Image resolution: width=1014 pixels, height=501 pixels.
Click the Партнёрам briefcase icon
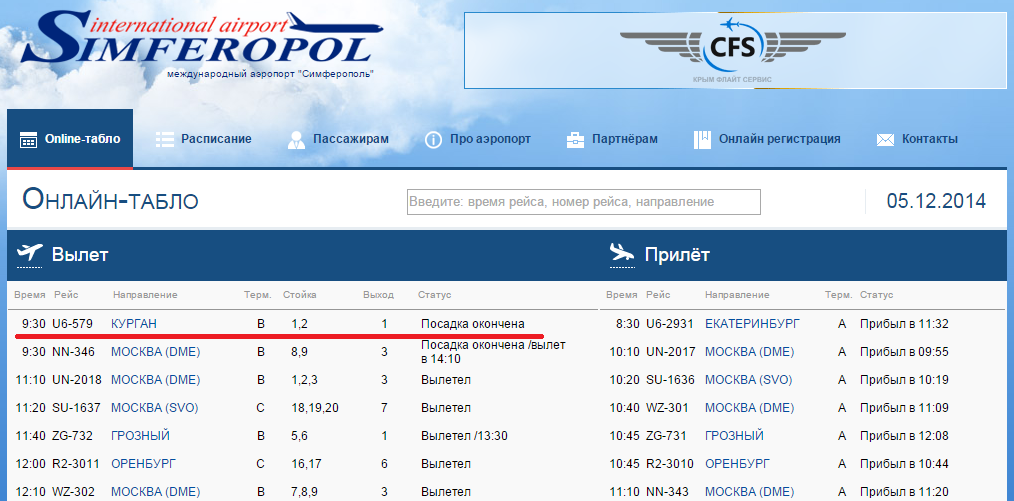[575, 140]
